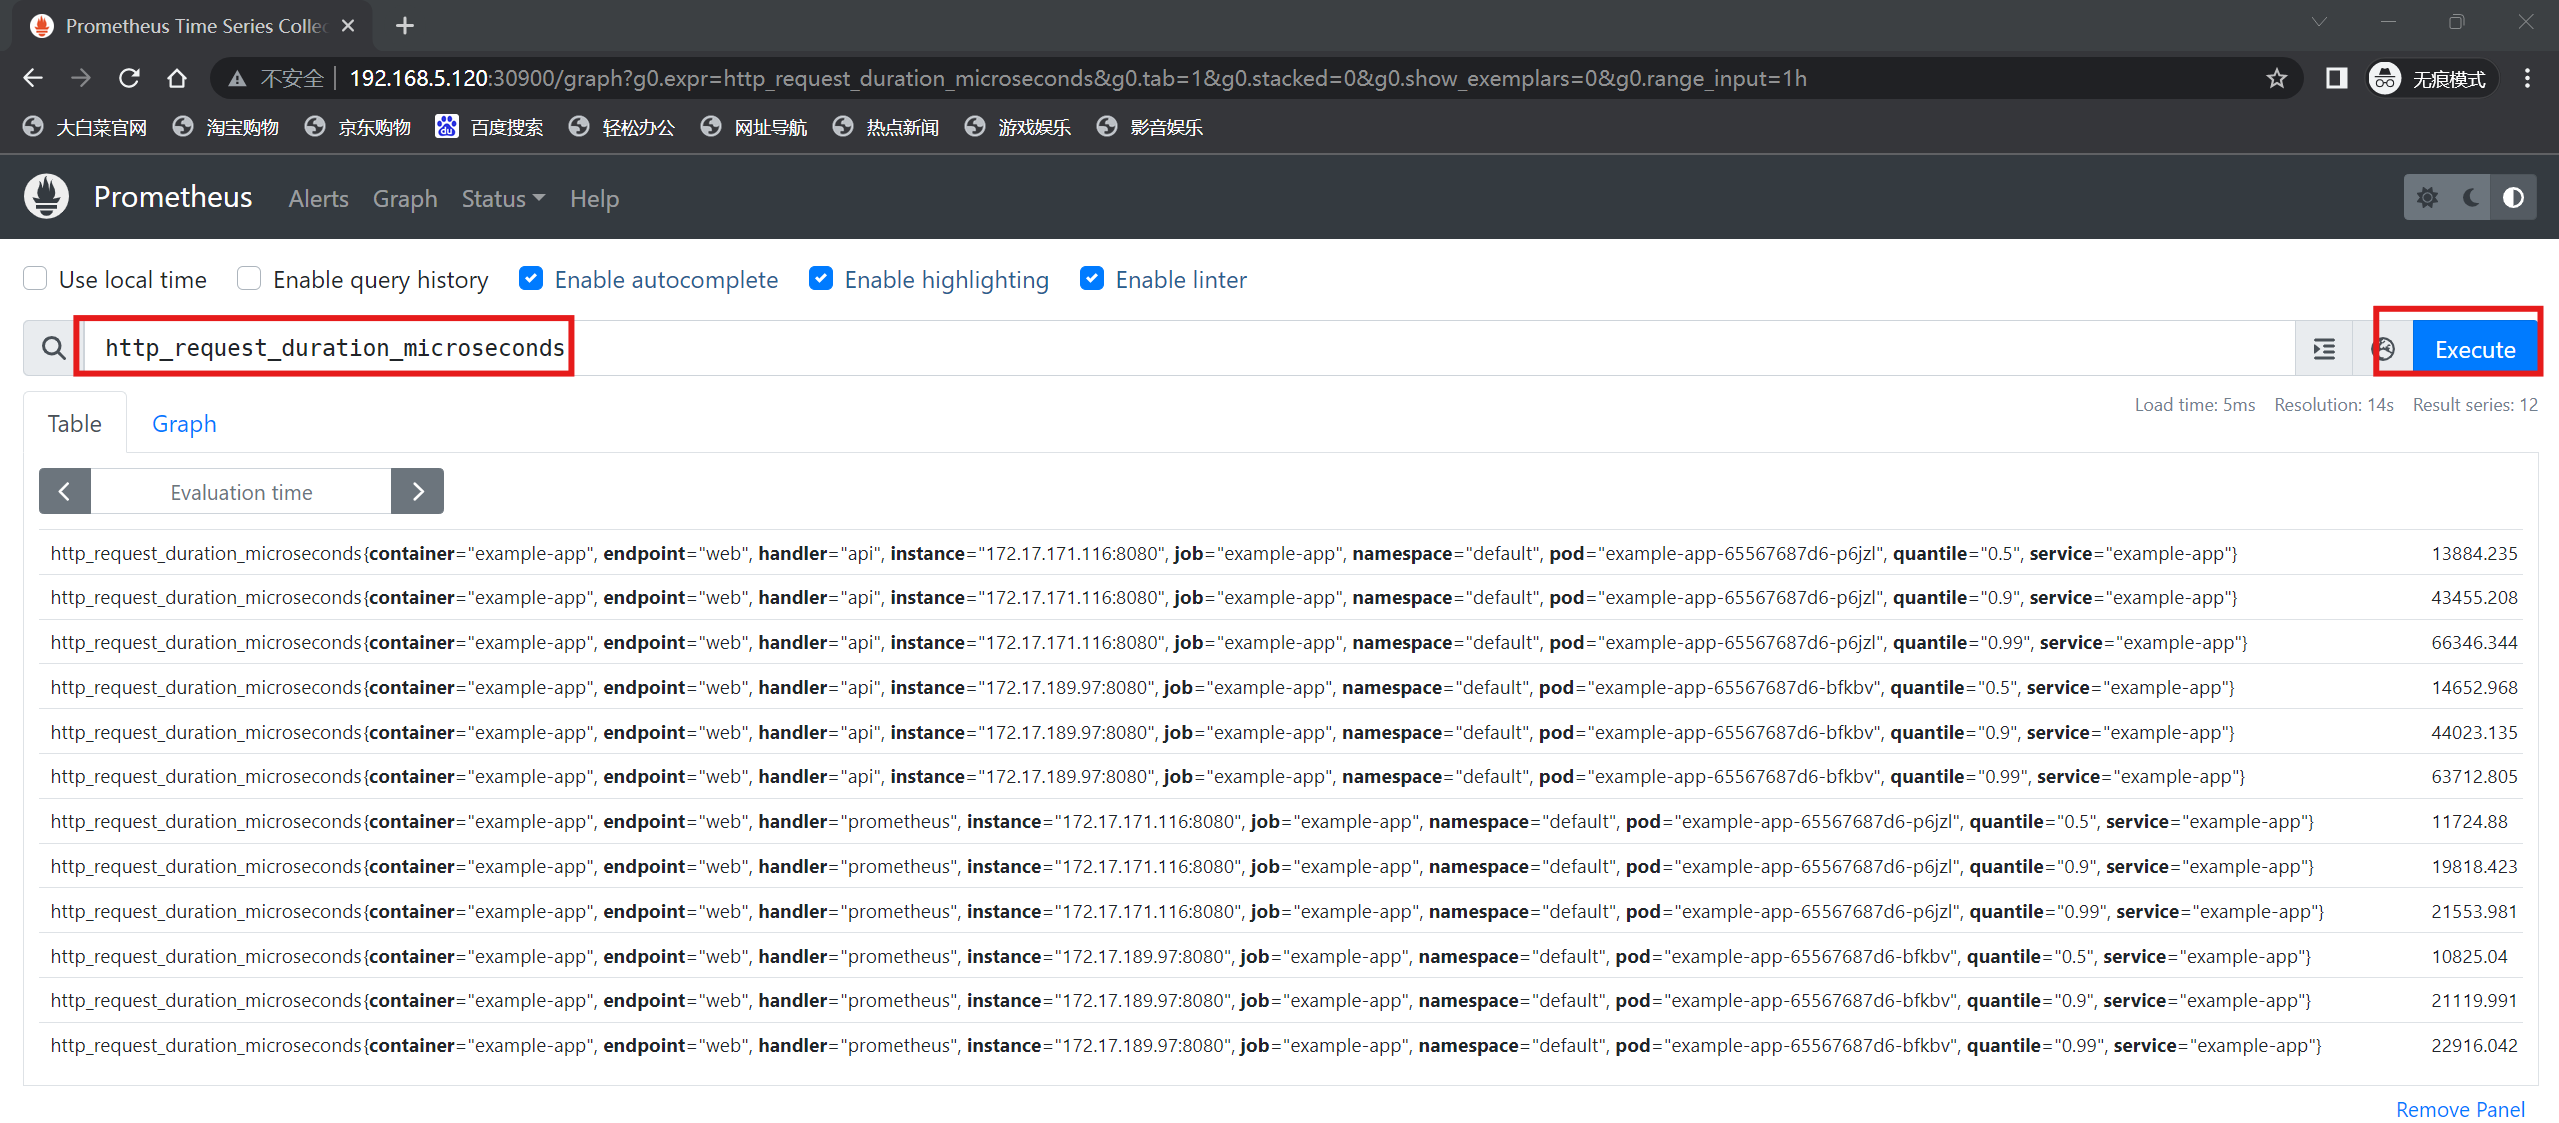Step evaluation time backward with left chevron
Screen dimensions: 2559x1123
tap(65, 492)
